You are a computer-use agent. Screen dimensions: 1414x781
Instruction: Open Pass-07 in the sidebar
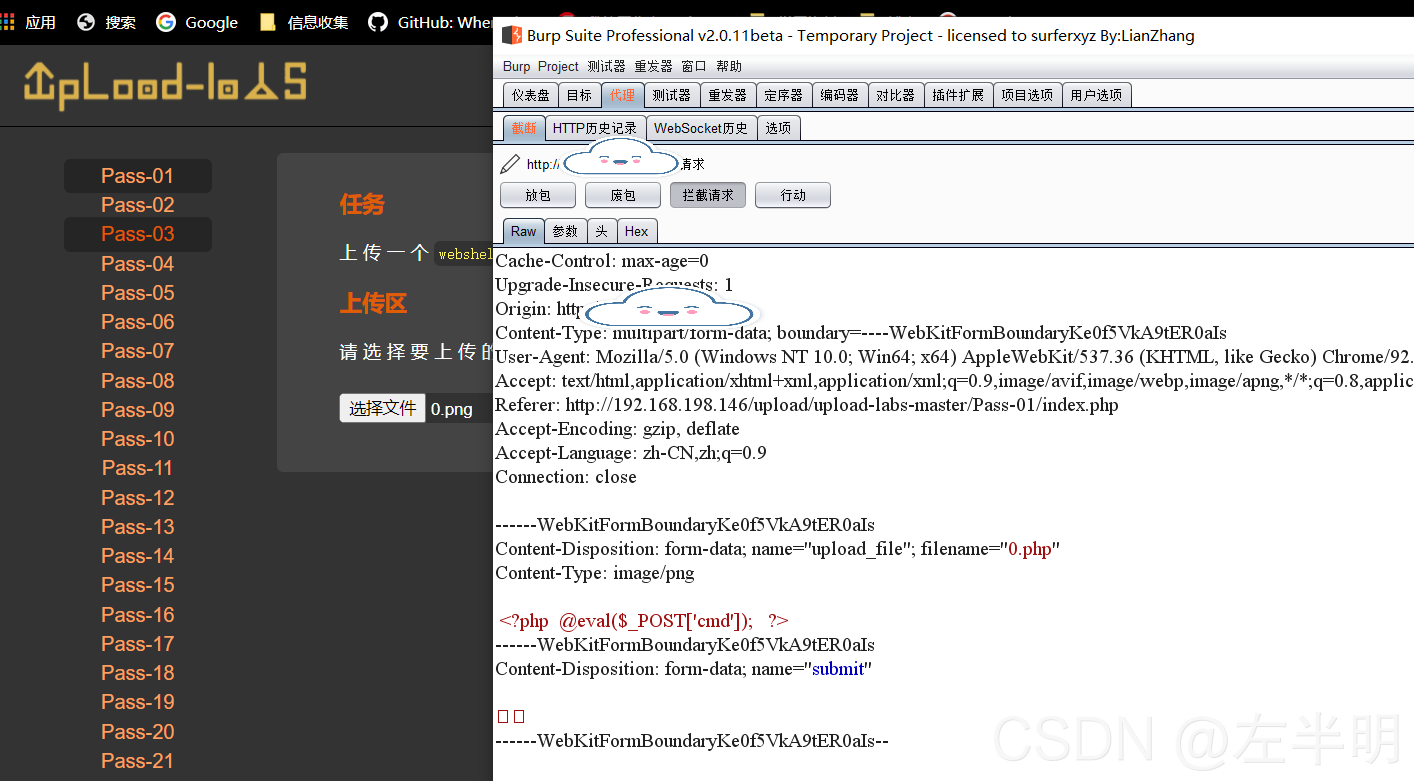coord(138,351)
